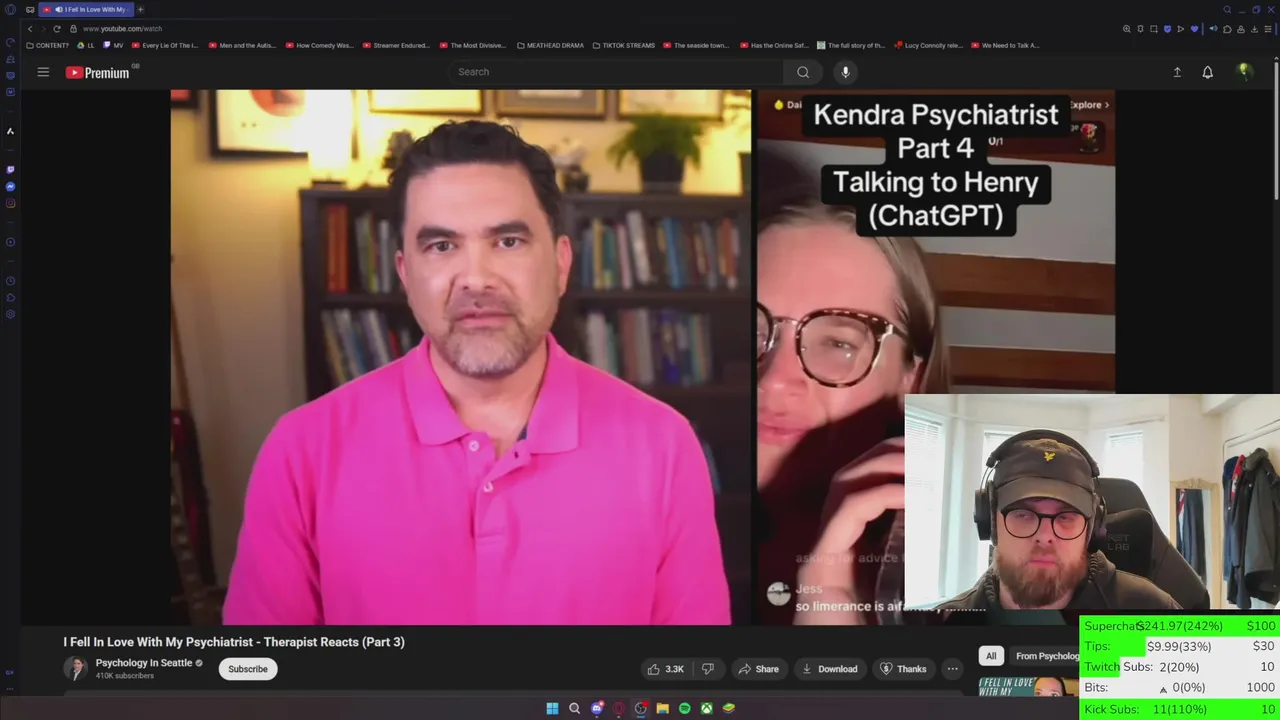Viewport: 1280px width, 720px height.
Task: Click the heart bookmark icon in toolbar
Action: [1193, 29]
